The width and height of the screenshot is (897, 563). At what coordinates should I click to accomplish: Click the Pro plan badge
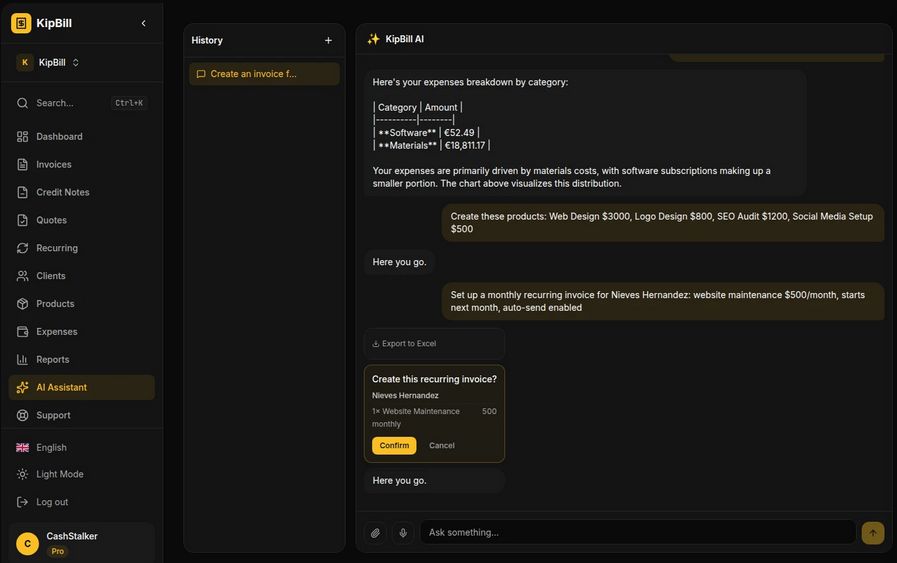(58, 552)
